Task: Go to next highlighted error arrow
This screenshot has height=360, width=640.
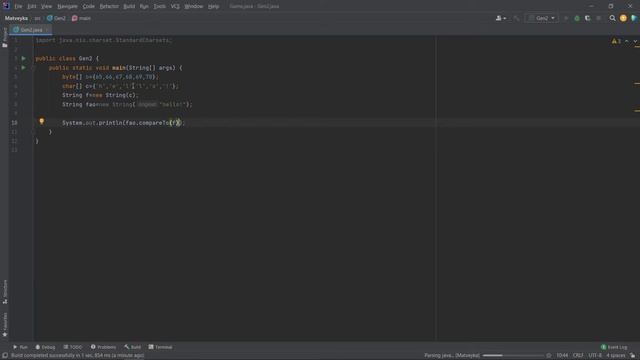Action: pyautogui.click(x=635, y=41)
